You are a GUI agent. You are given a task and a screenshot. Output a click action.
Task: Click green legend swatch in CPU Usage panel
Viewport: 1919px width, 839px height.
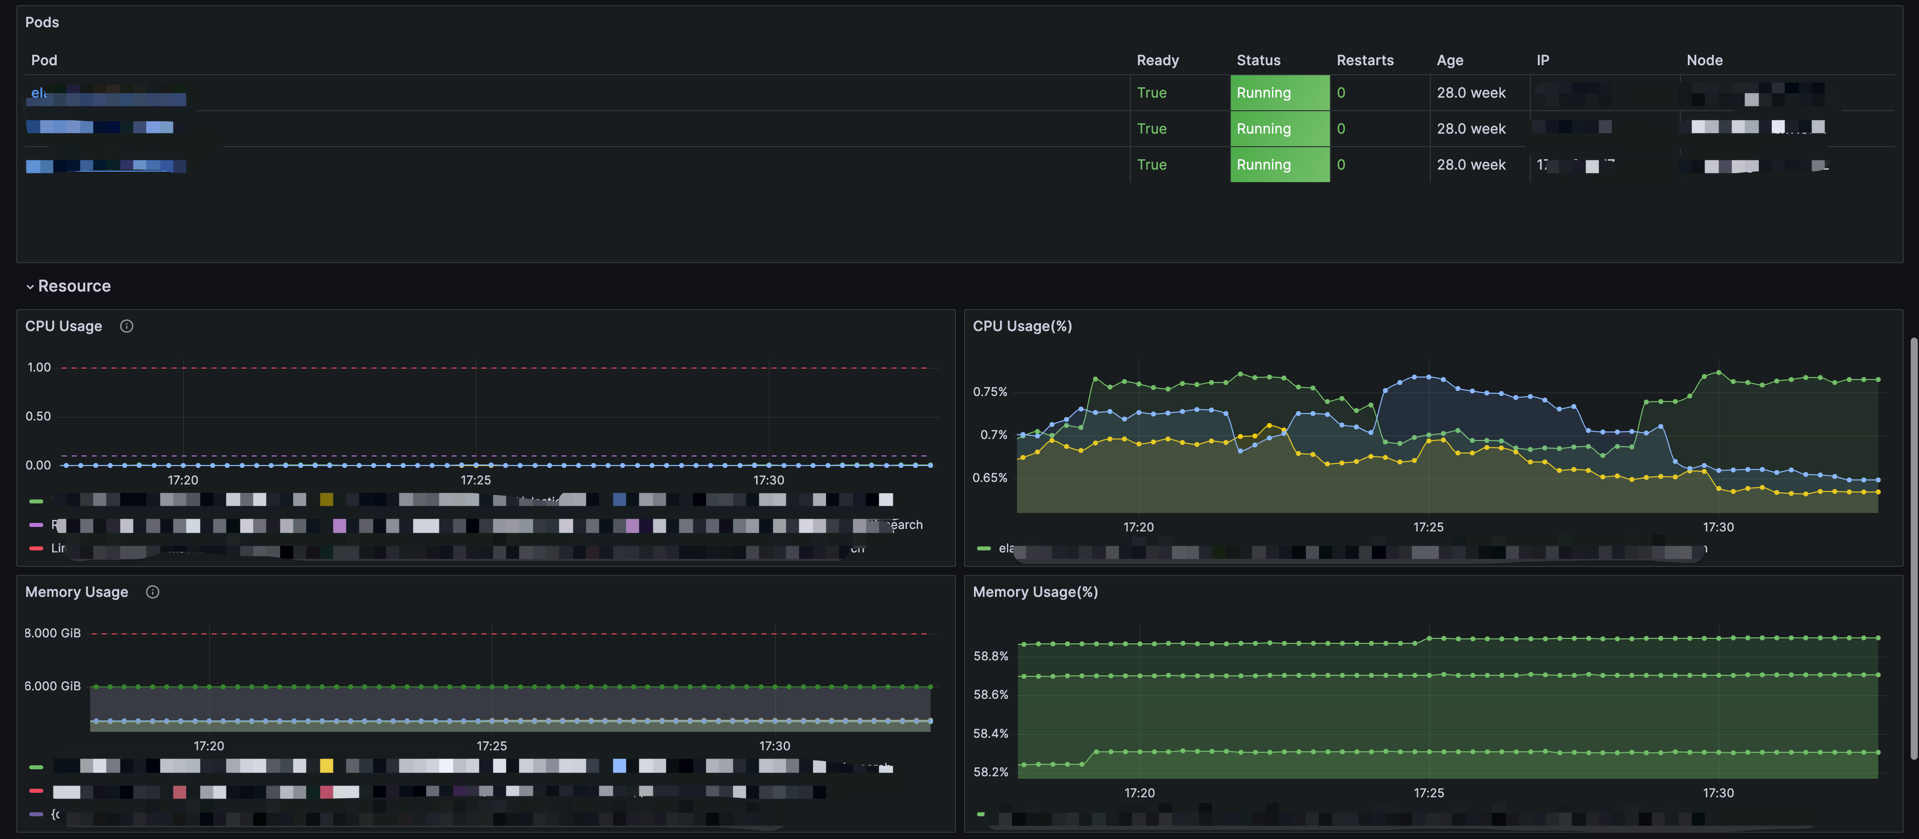(x=36, y=500)
